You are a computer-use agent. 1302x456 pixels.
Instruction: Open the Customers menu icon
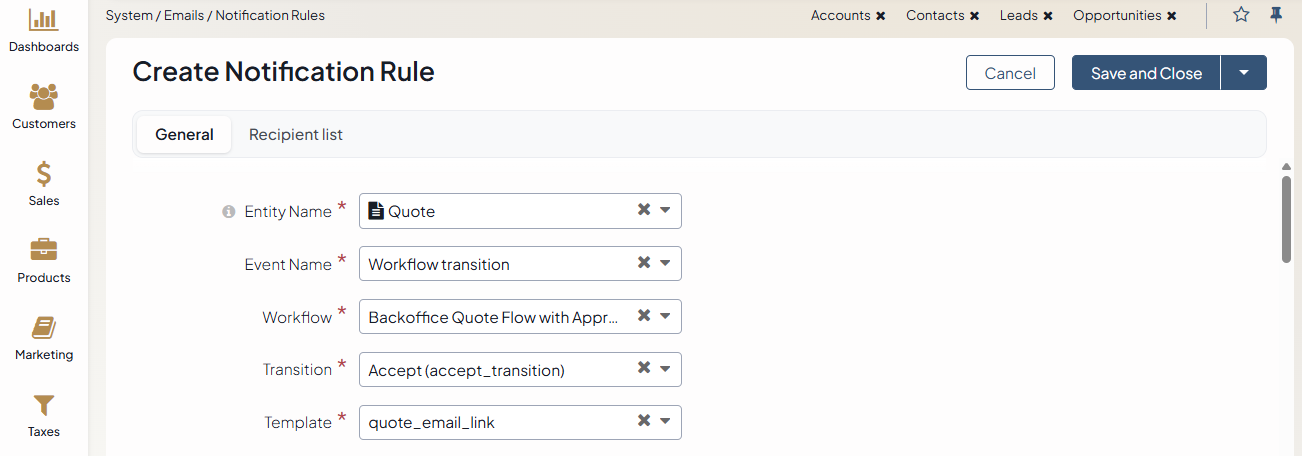pos(43,97)
